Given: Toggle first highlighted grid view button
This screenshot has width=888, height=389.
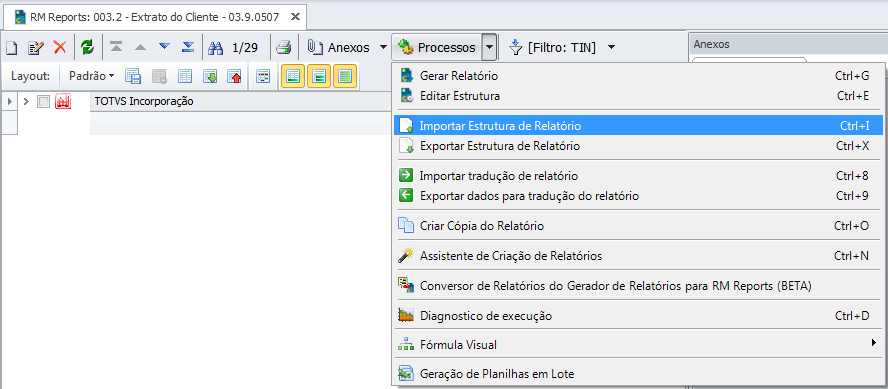Looking at the screenshot, I should point(293,76).
